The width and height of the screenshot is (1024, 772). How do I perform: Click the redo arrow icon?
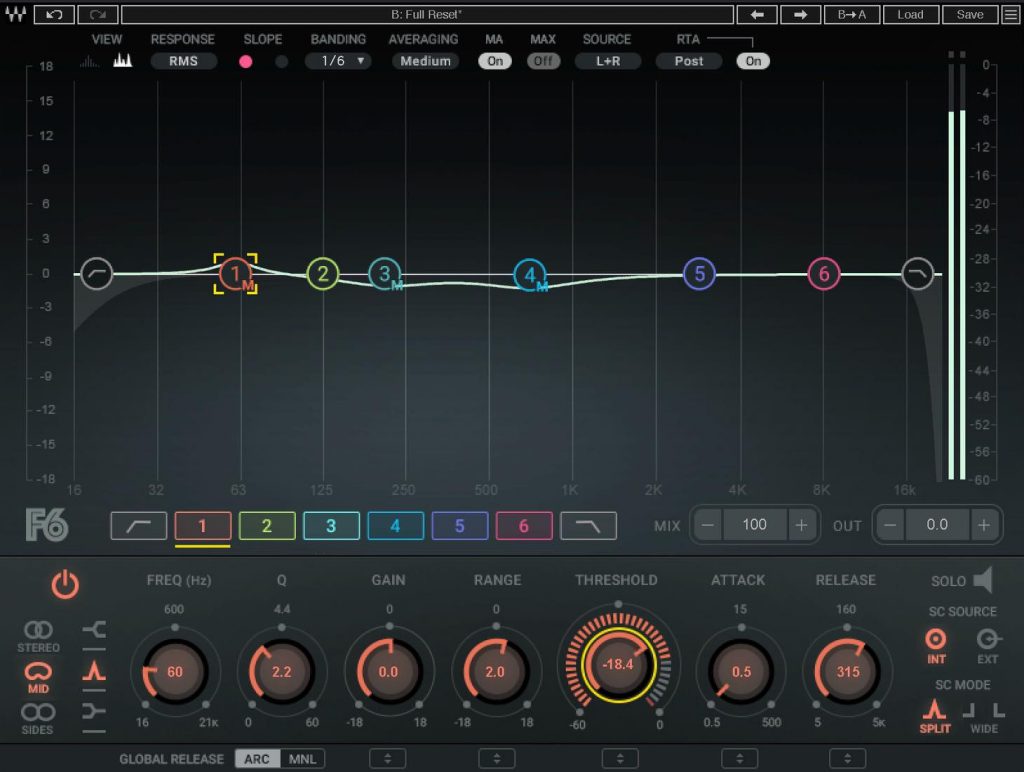[98, 15]
